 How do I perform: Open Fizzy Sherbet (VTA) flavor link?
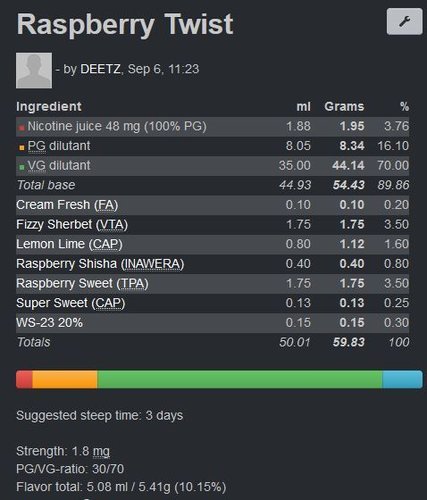(72, 224)
